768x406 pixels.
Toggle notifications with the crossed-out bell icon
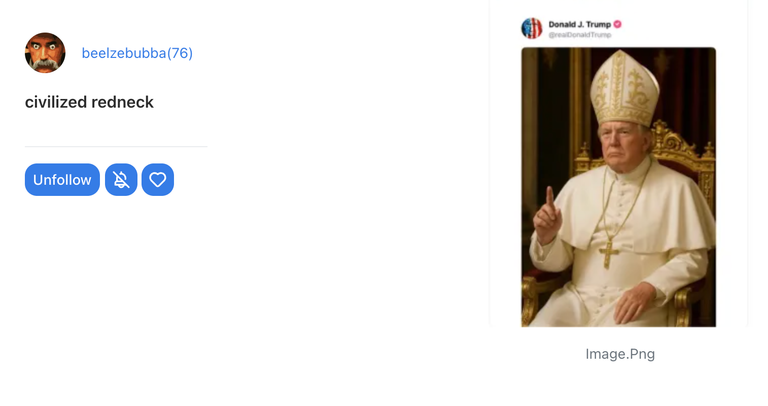tap(121, 180)
